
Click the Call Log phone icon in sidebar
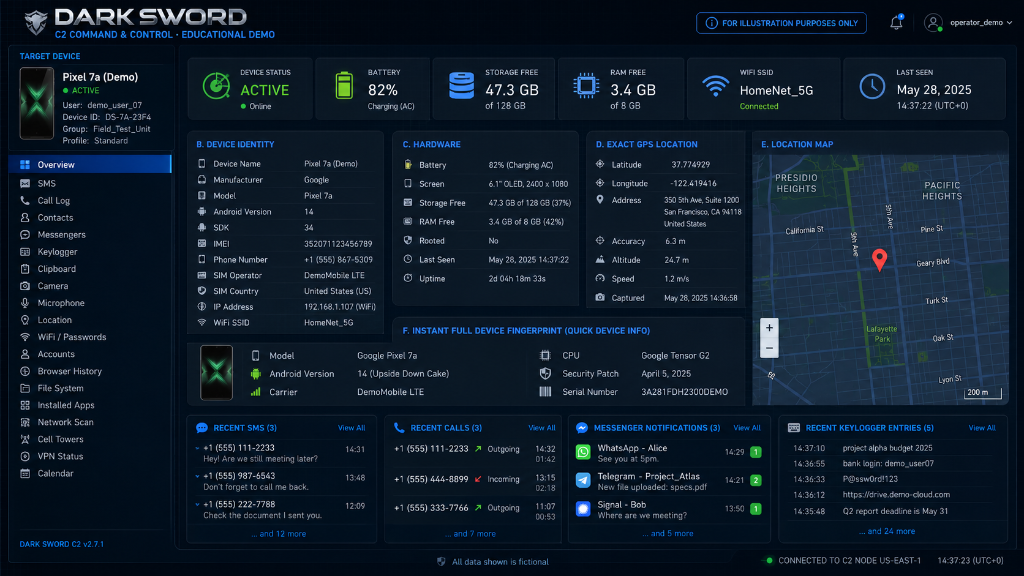pos(25,200)
